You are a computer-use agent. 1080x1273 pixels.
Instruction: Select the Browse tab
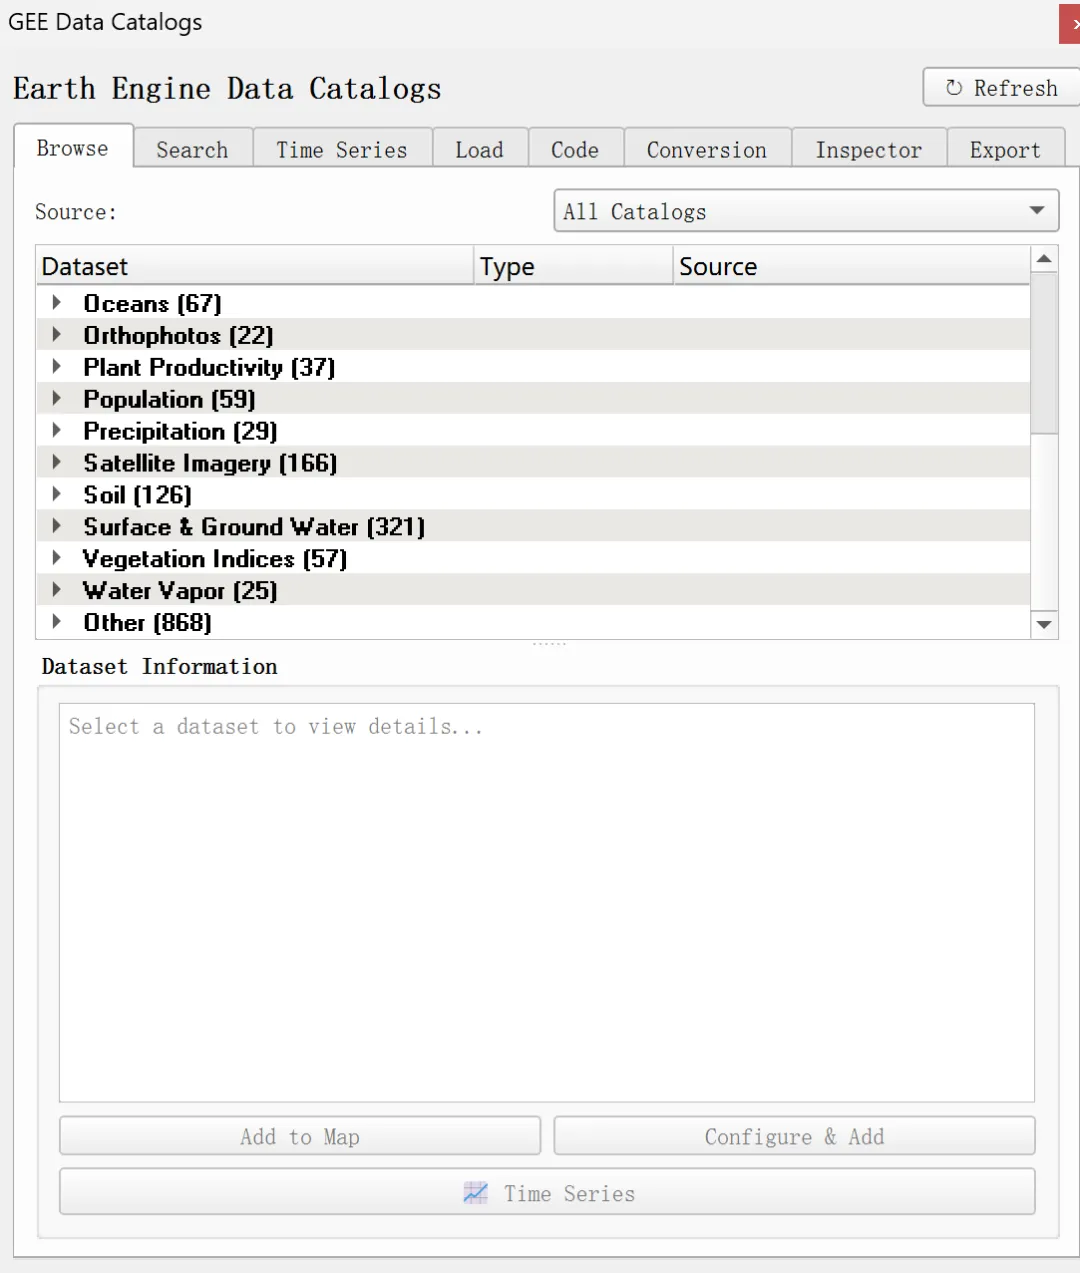click(x=73, y=148)
